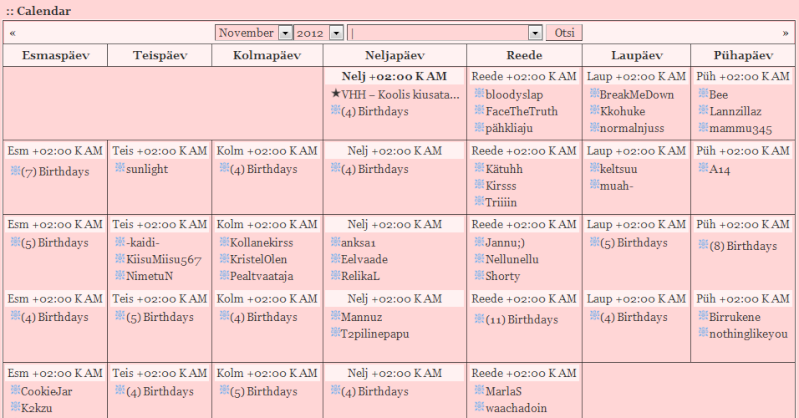Open Eelvaade birthday entry
The width and height of the screenshot is (799, 418).
[364, 259]
